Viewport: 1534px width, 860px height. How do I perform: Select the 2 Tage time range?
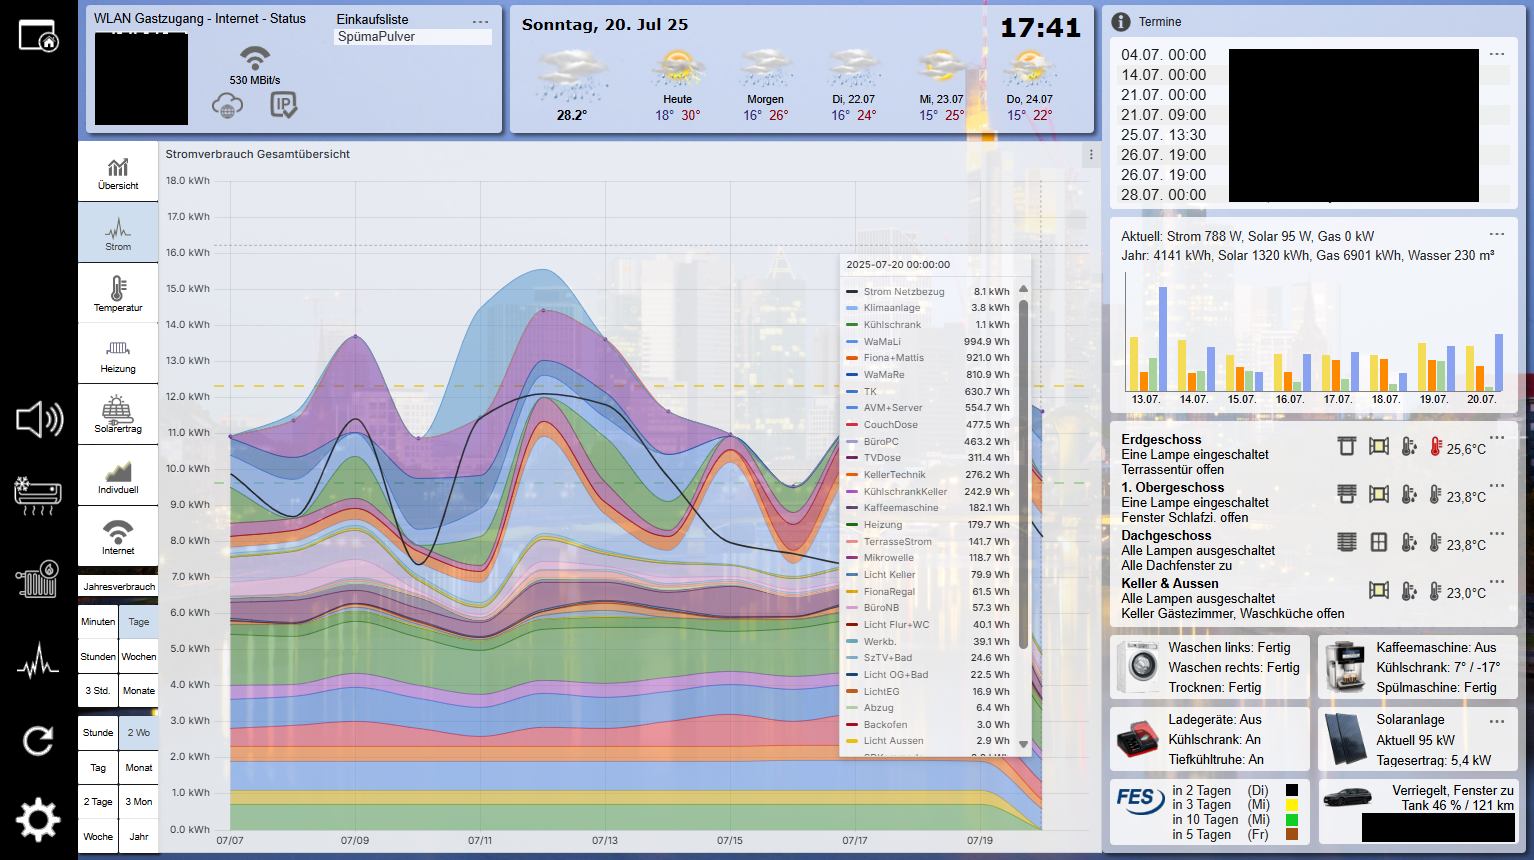[98, 802]
